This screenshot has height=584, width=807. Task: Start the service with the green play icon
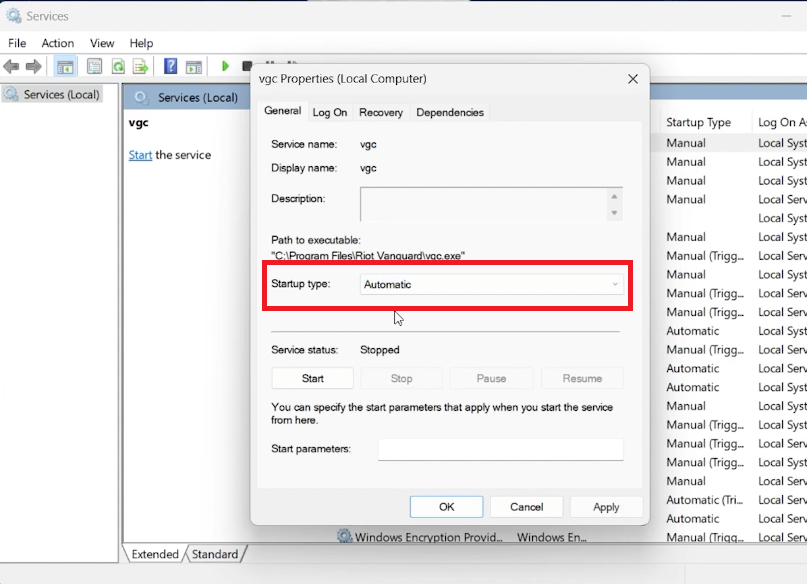tap(226, 66)
